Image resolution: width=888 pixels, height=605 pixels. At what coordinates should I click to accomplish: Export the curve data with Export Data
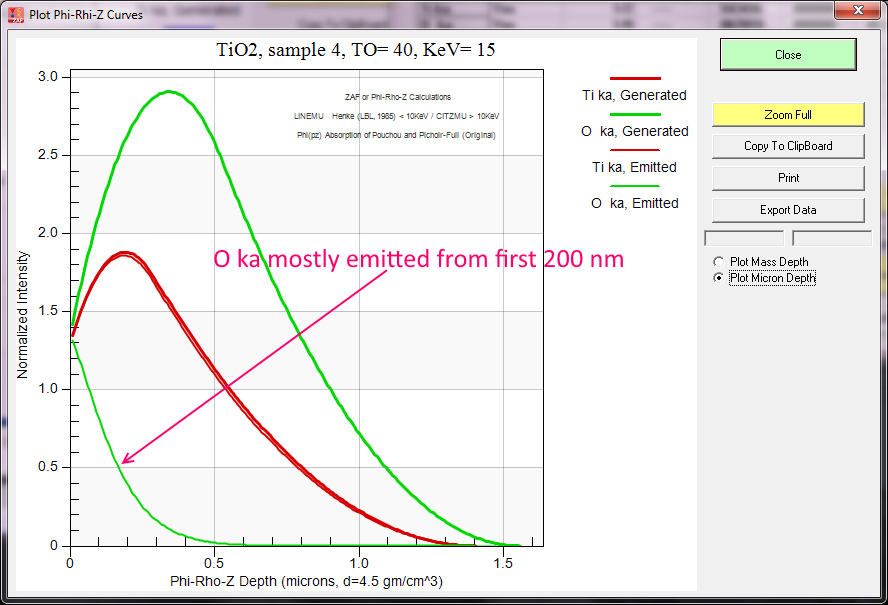coord(787,210)
